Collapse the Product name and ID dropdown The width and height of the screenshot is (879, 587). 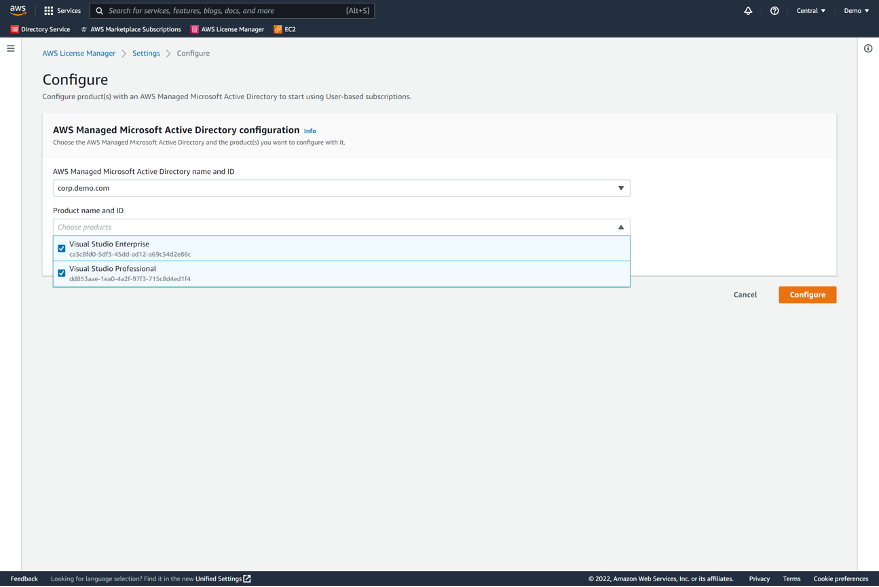pyautogui.click(x=620, y=227)
